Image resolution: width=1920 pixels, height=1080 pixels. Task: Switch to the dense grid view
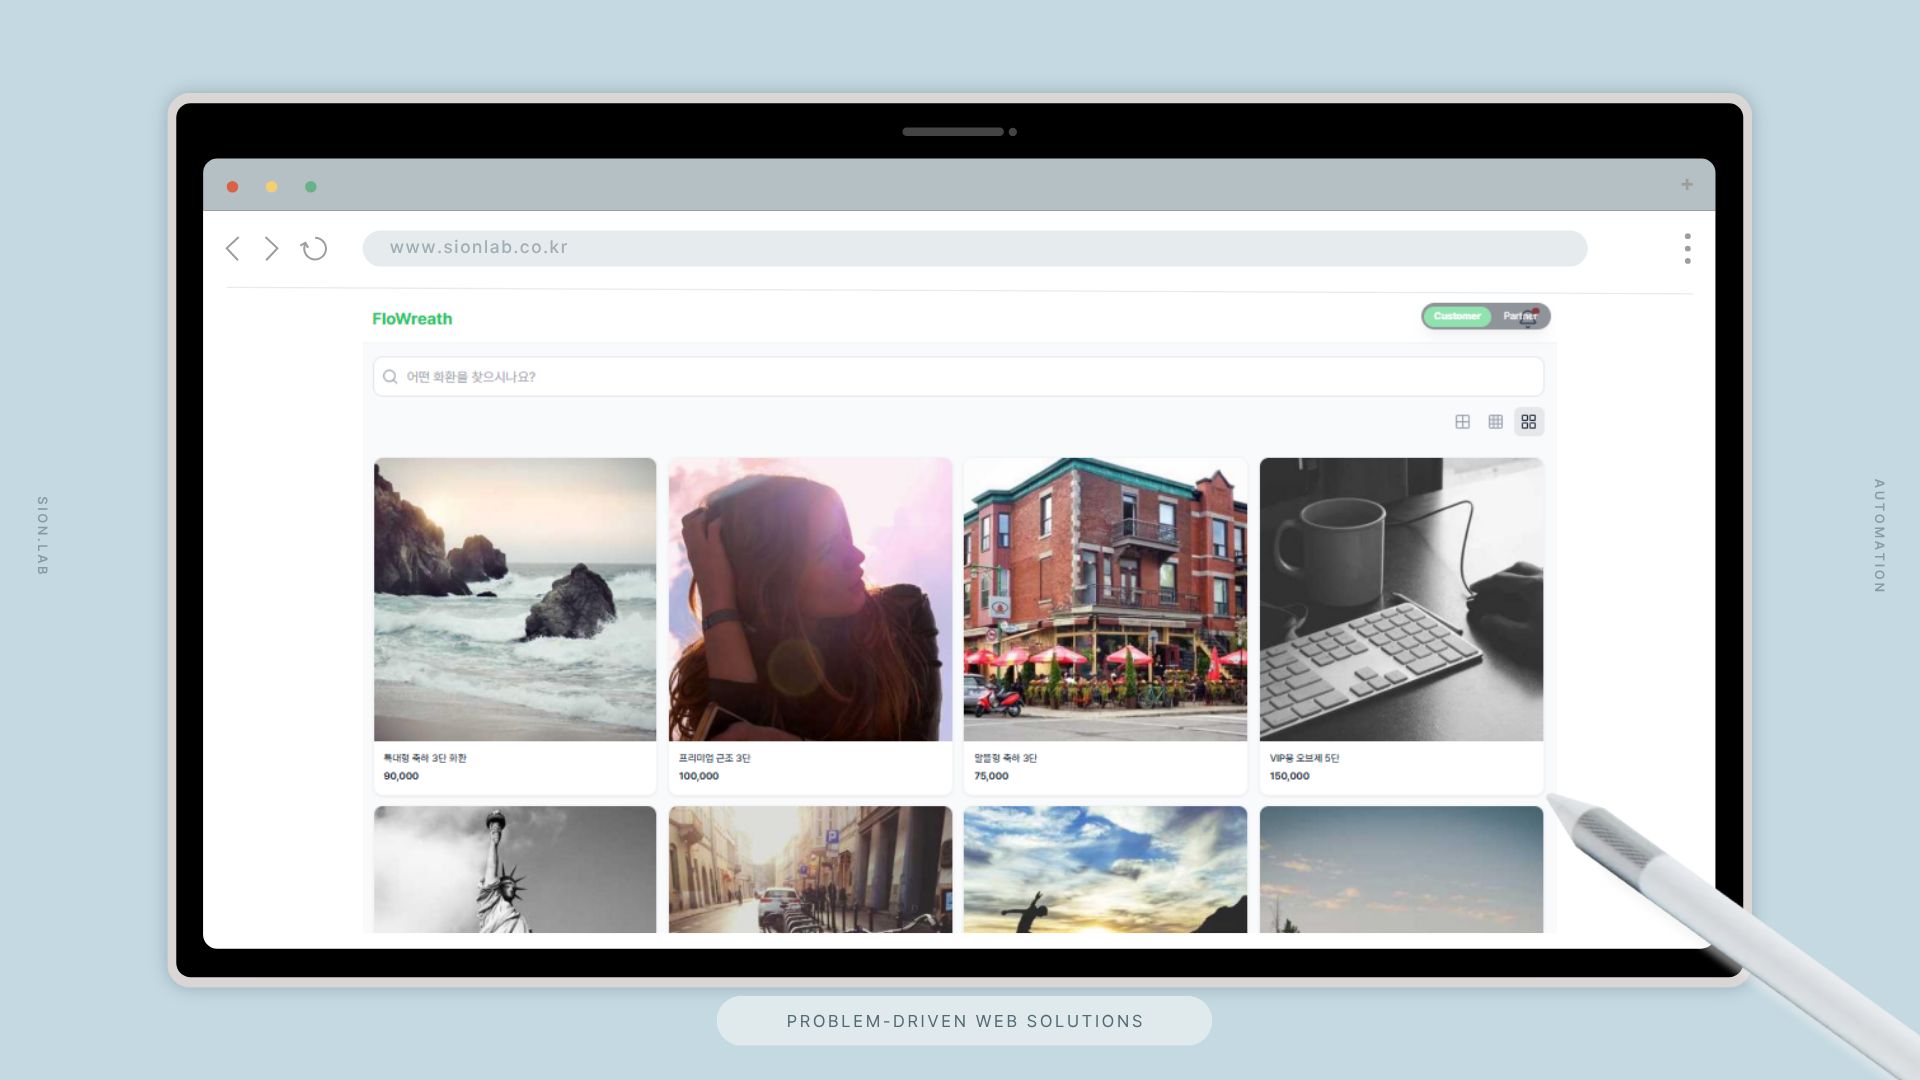pos(1495,422)
